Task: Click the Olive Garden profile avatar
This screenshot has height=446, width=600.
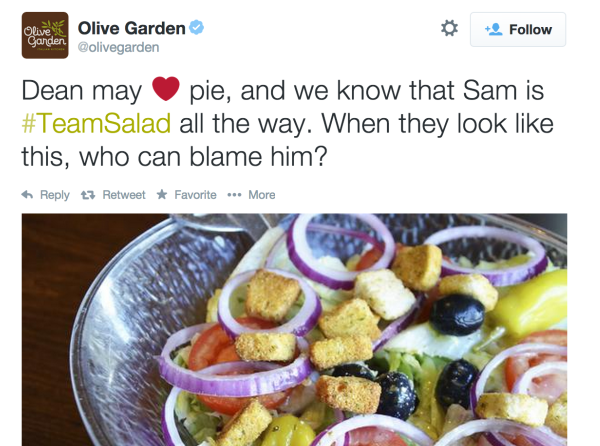Action: tap(45, 35)
